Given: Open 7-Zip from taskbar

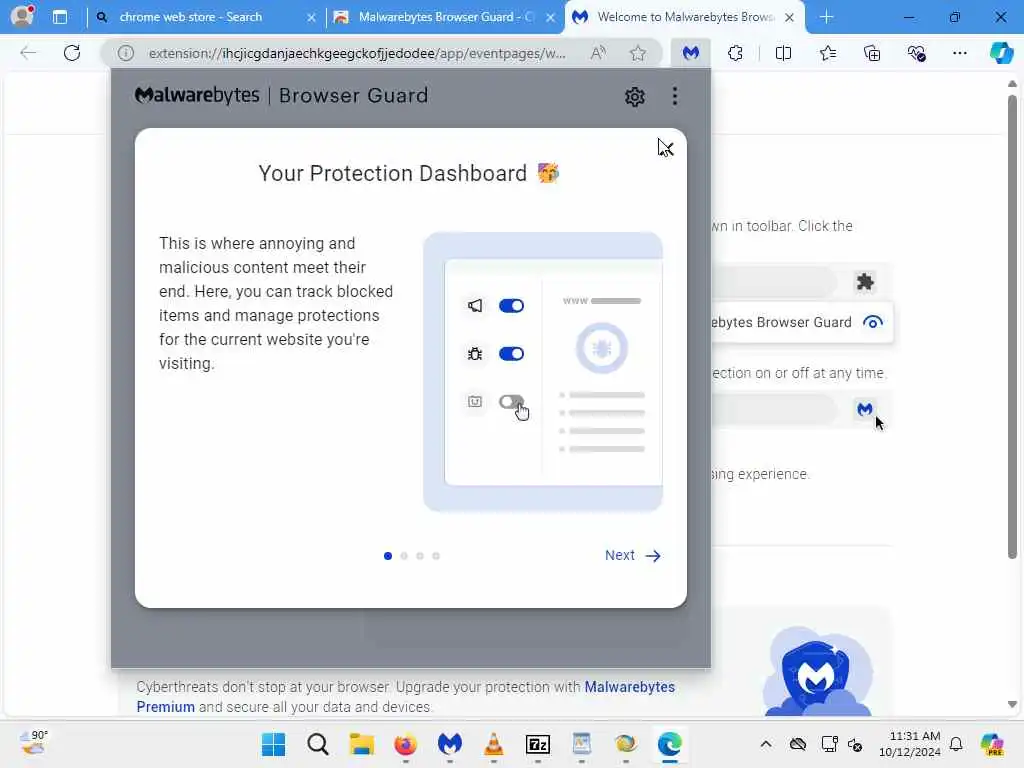Looking at the screenshot, I should click(x=537, y=744).
